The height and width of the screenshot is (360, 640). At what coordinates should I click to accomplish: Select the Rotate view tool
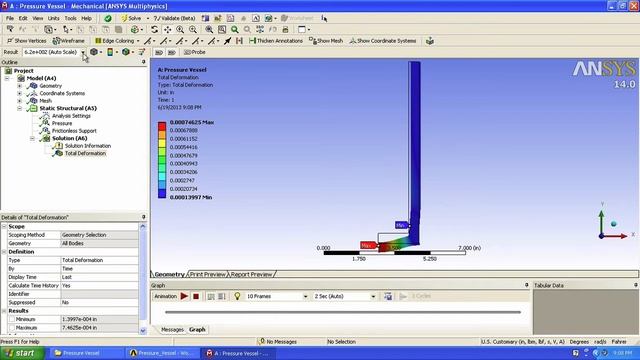click(x=154, y=29)
